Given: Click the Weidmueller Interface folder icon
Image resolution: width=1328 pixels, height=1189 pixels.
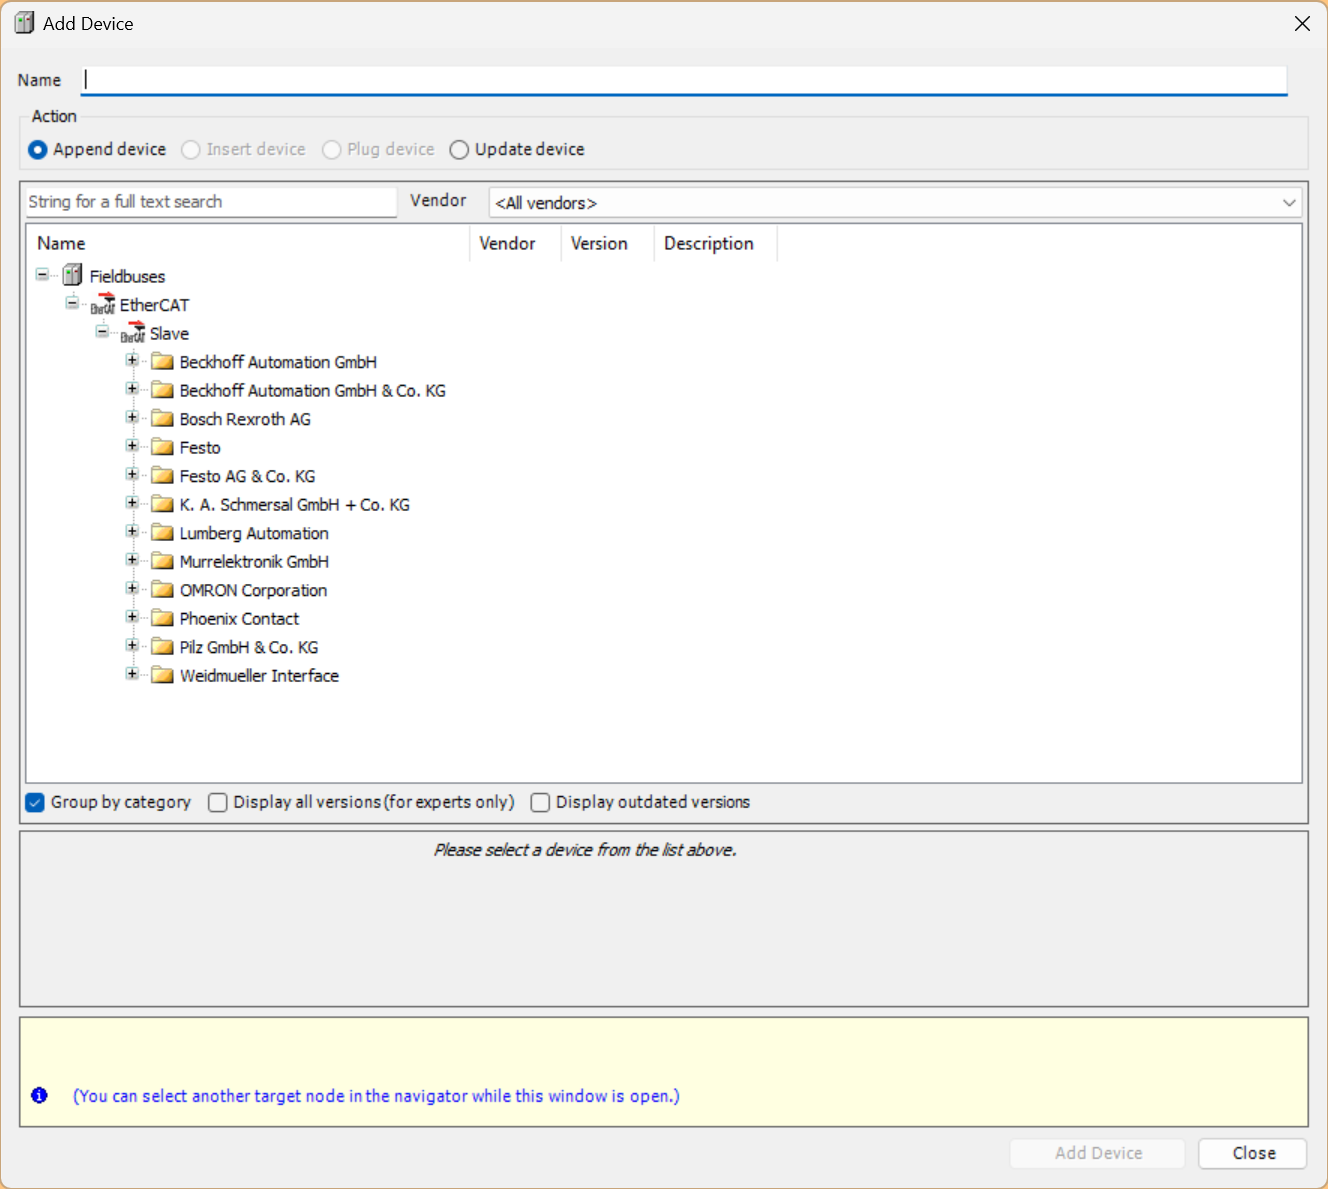Looking at the screenshot, I should [x=163, y=675].
